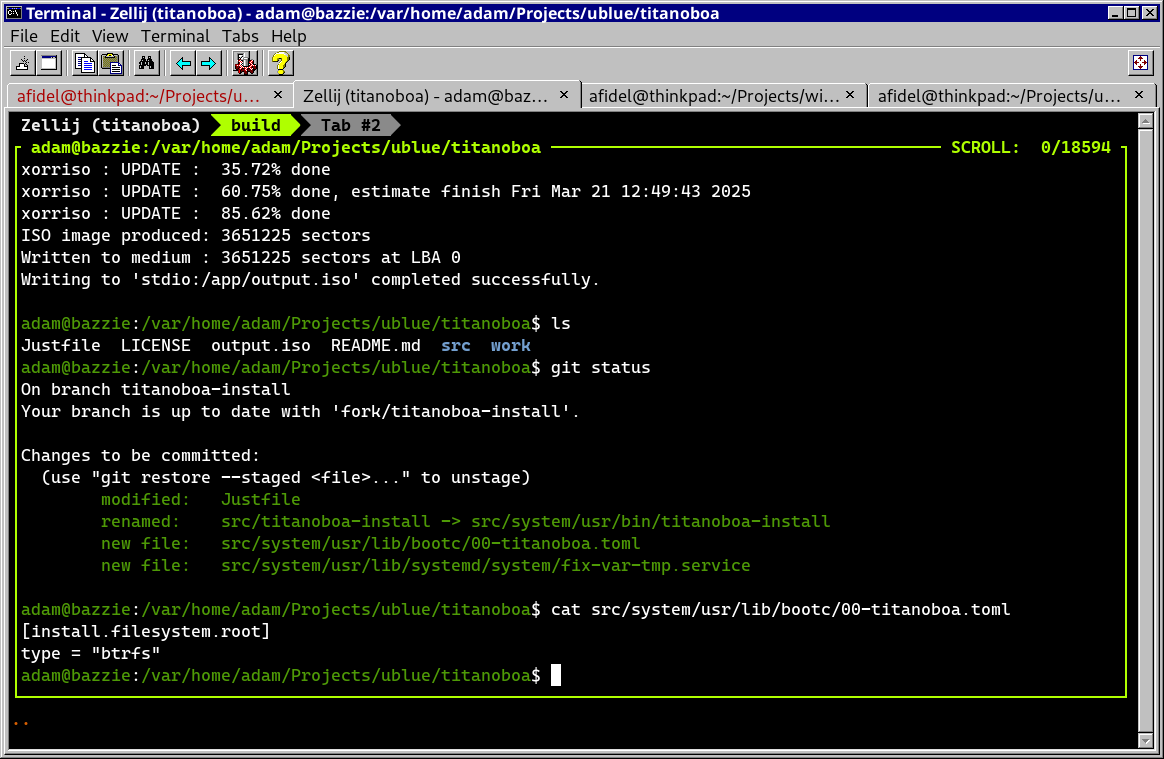Click the 'cat src/system/usr/lib/bootc' command
This screenshot has height=759, width=1164.
[x=780, y=609]
